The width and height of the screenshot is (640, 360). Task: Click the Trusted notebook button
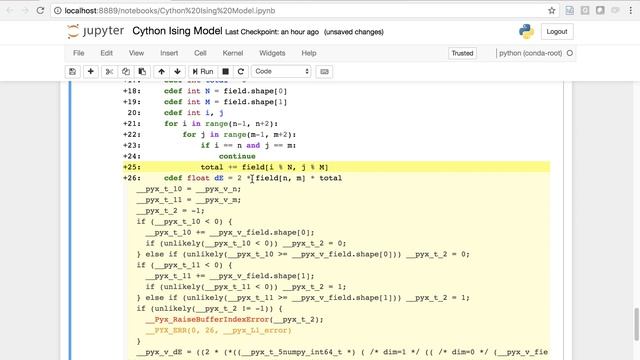tap(462, 53)
